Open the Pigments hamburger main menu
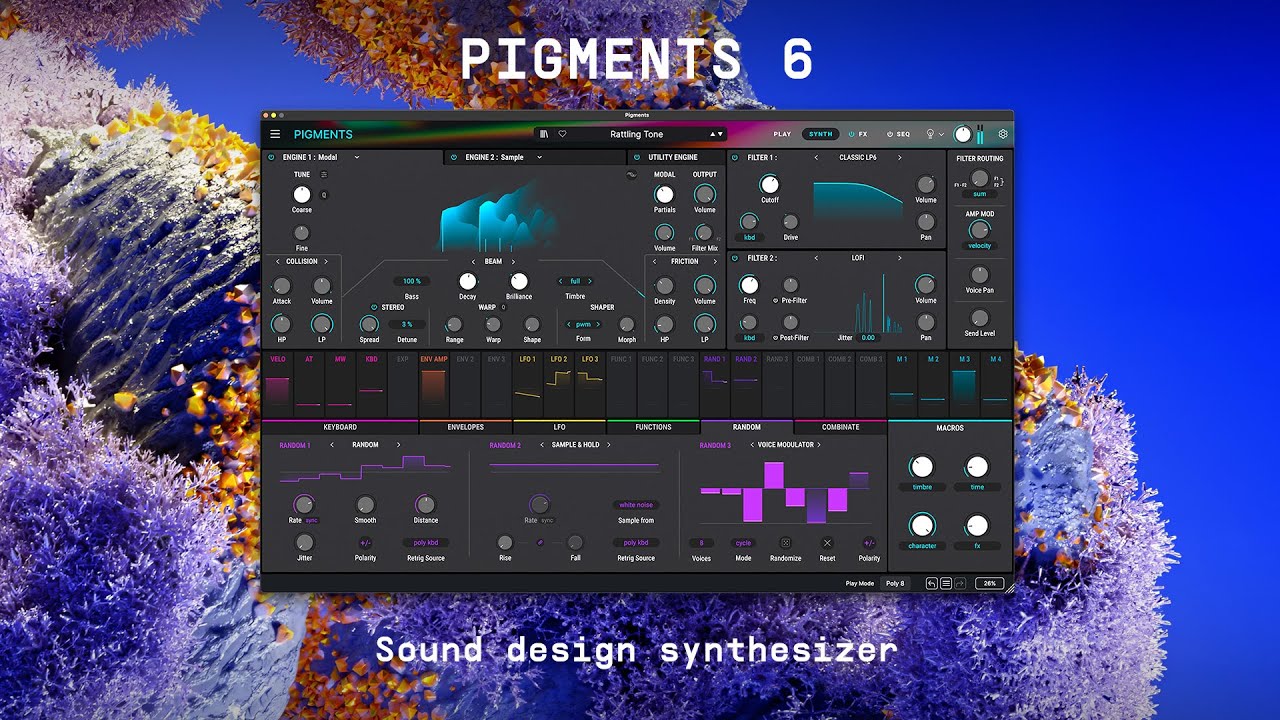The image size is (1280, 720). 275,134
